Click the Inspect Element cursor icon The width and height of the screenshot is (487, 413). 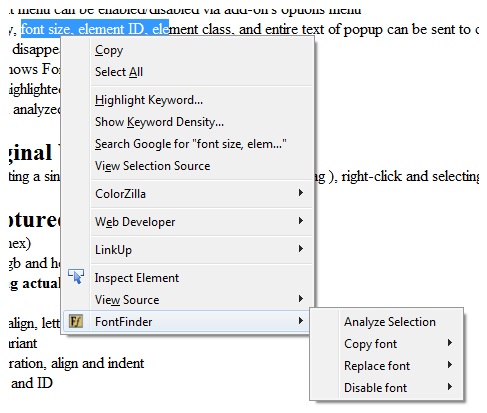(76, 277)
